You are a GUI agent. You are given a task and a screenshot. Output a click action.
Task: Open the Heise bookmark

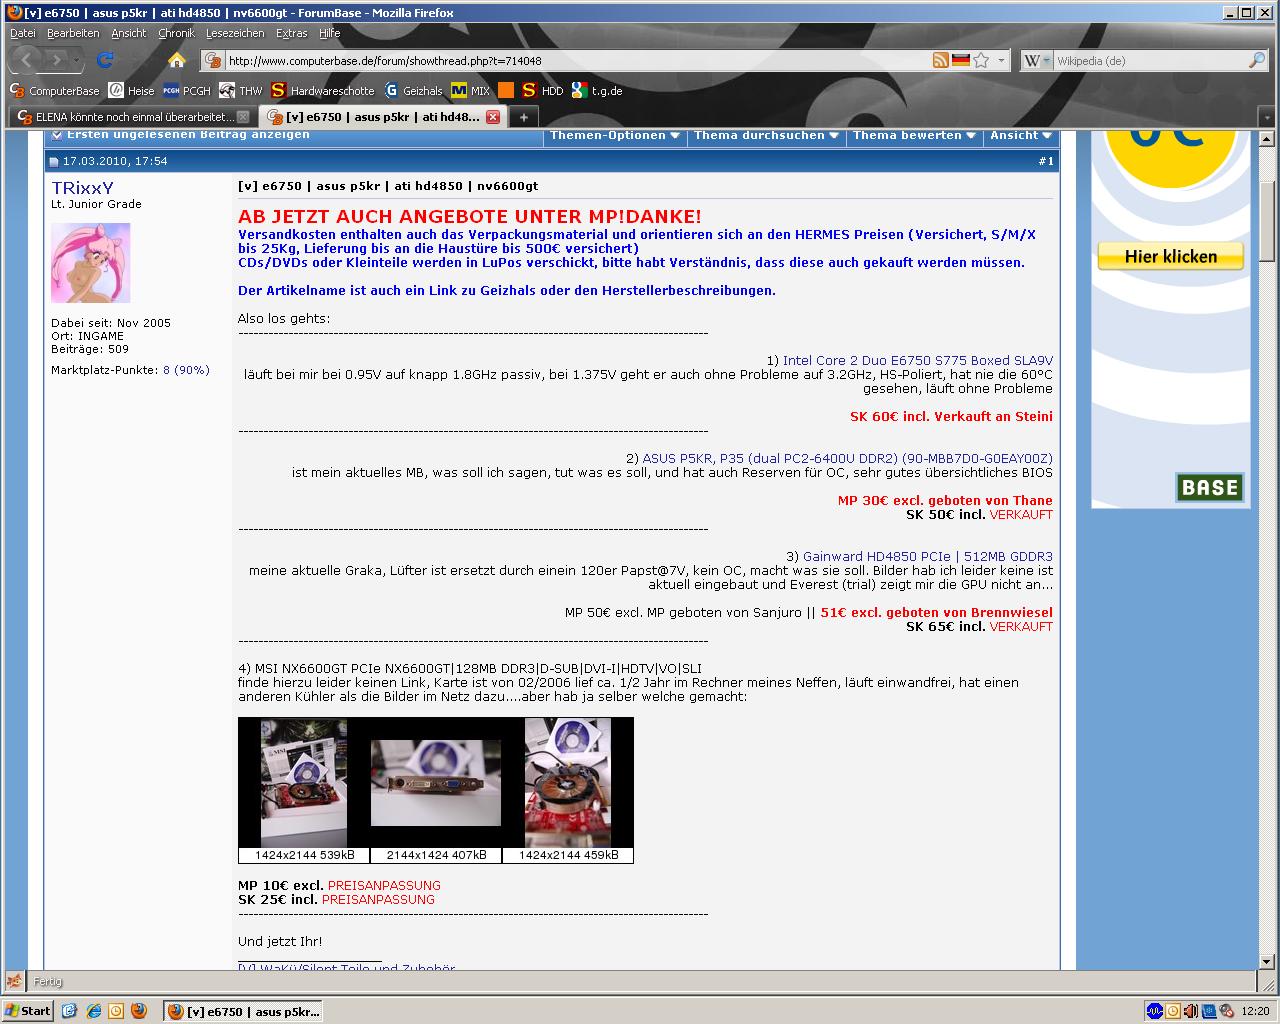[131, 91]
